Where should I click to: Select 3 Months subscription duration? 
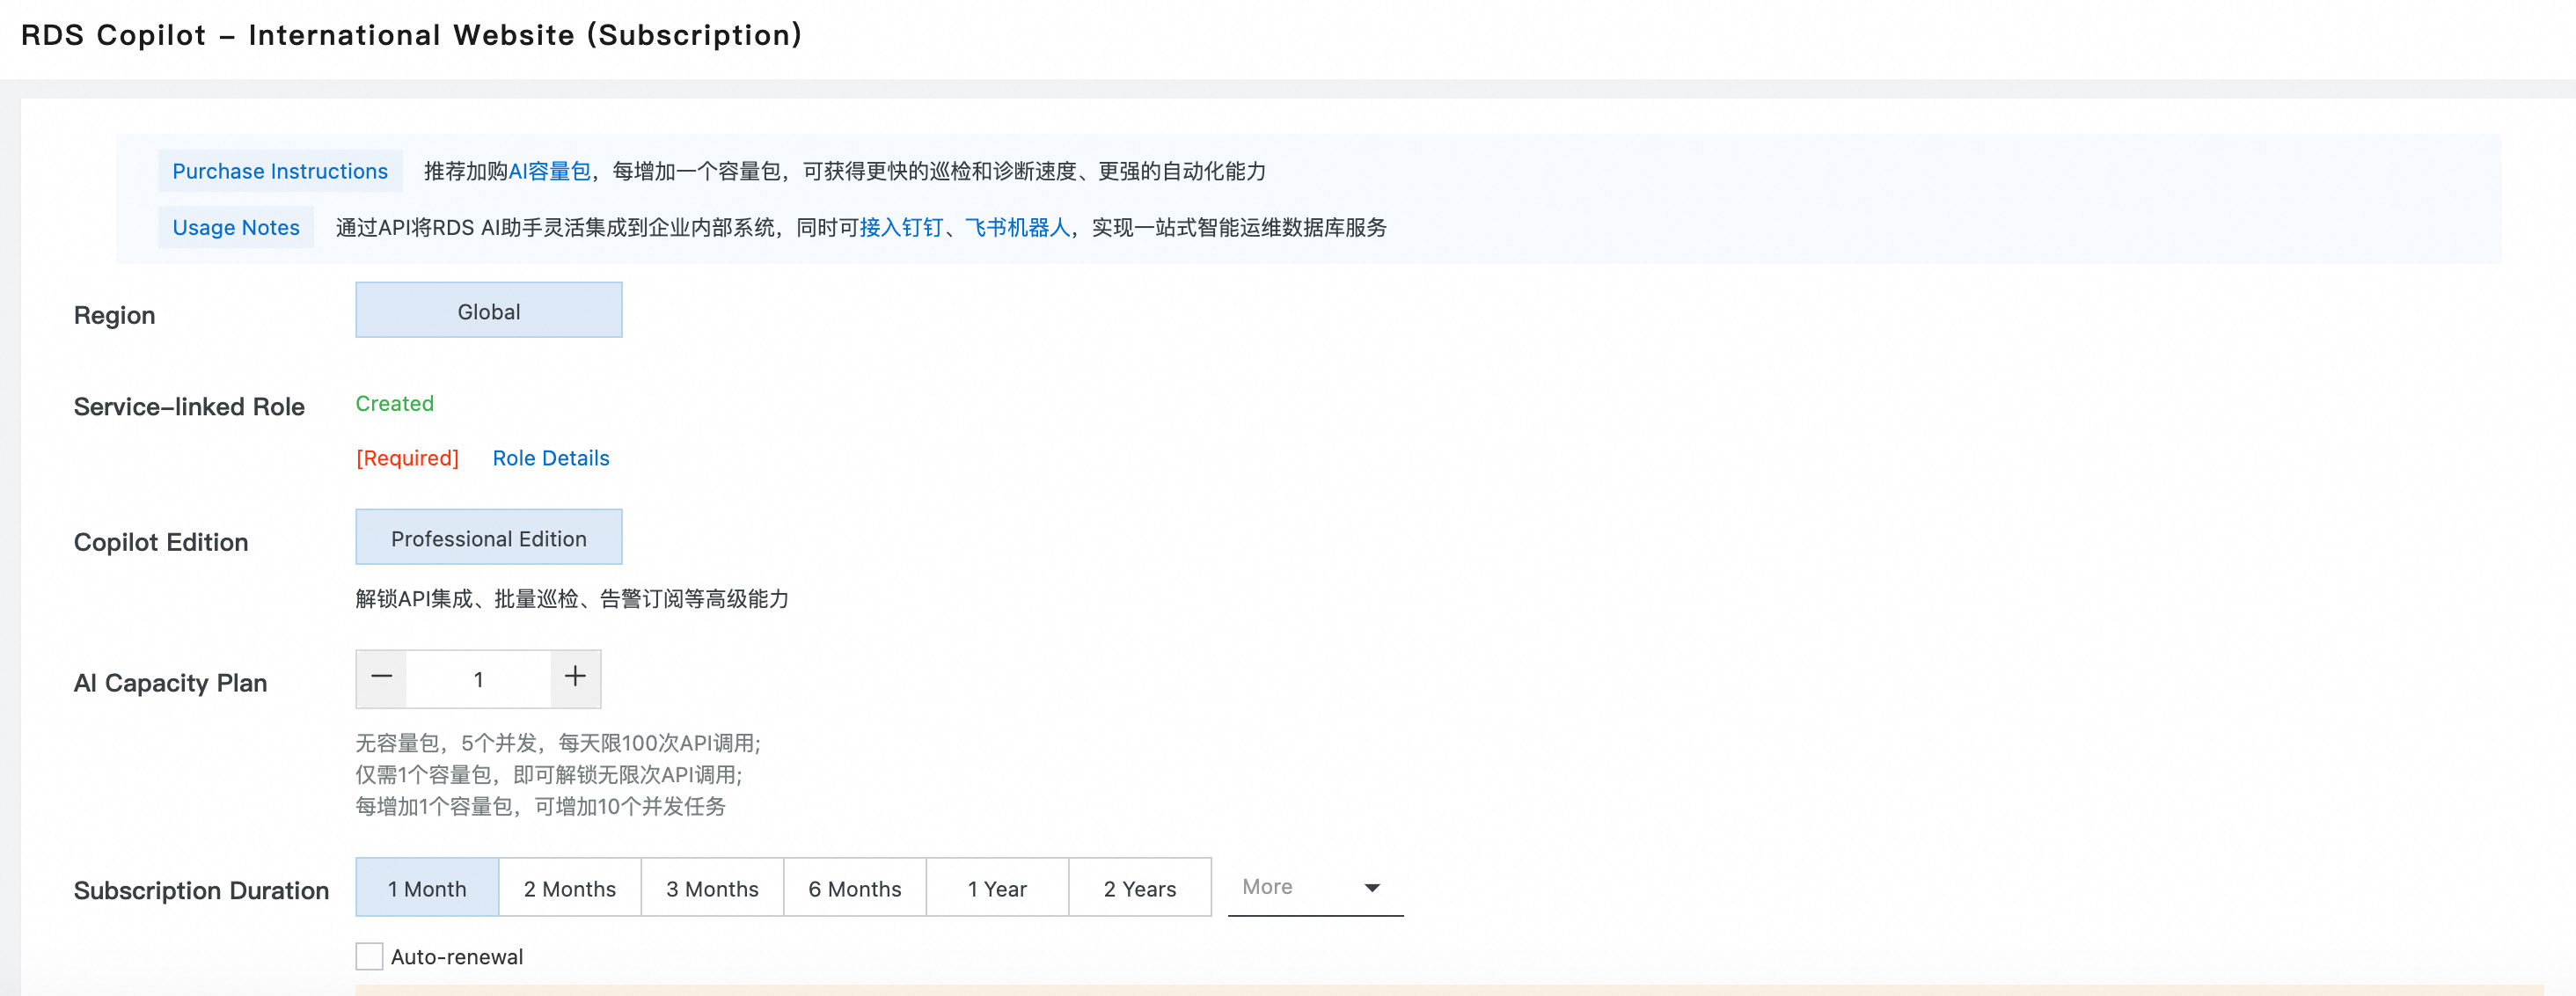pyautogui.click(x=712, y=888)
